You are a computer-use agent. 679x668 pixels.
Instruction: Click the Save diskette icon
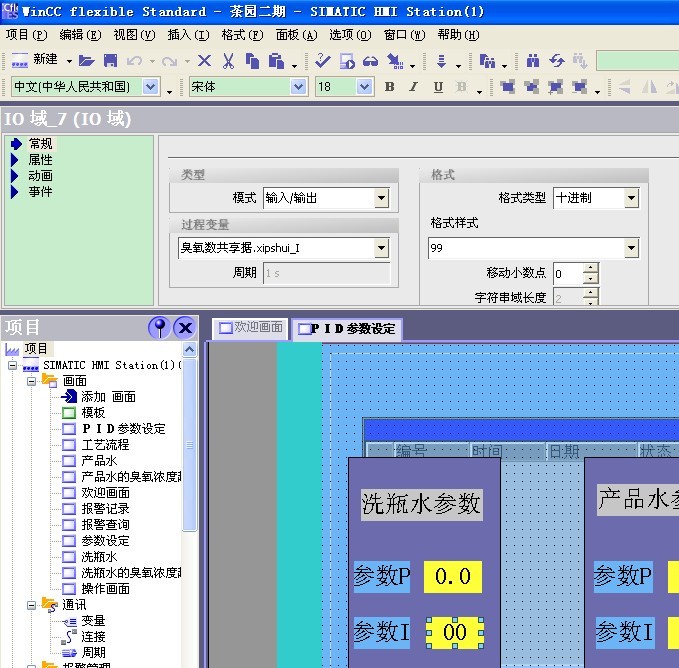(x=110, y=61)
